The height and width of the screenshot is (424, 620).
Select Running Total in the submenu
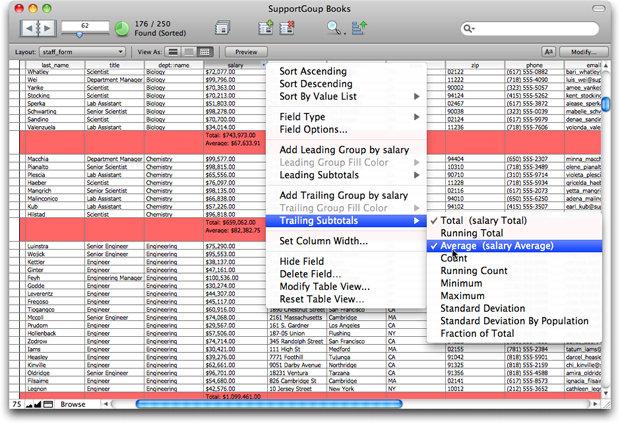514,233
